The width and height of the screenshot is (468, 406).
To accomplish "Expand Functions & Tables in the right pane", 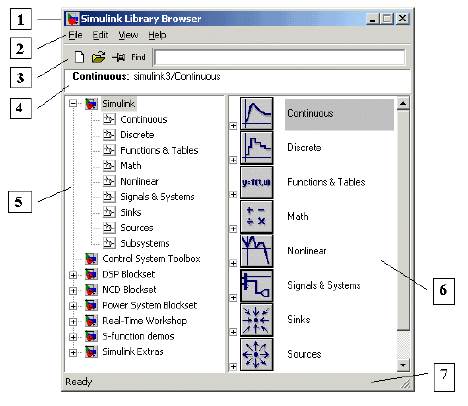I will [x=233, y=195].
